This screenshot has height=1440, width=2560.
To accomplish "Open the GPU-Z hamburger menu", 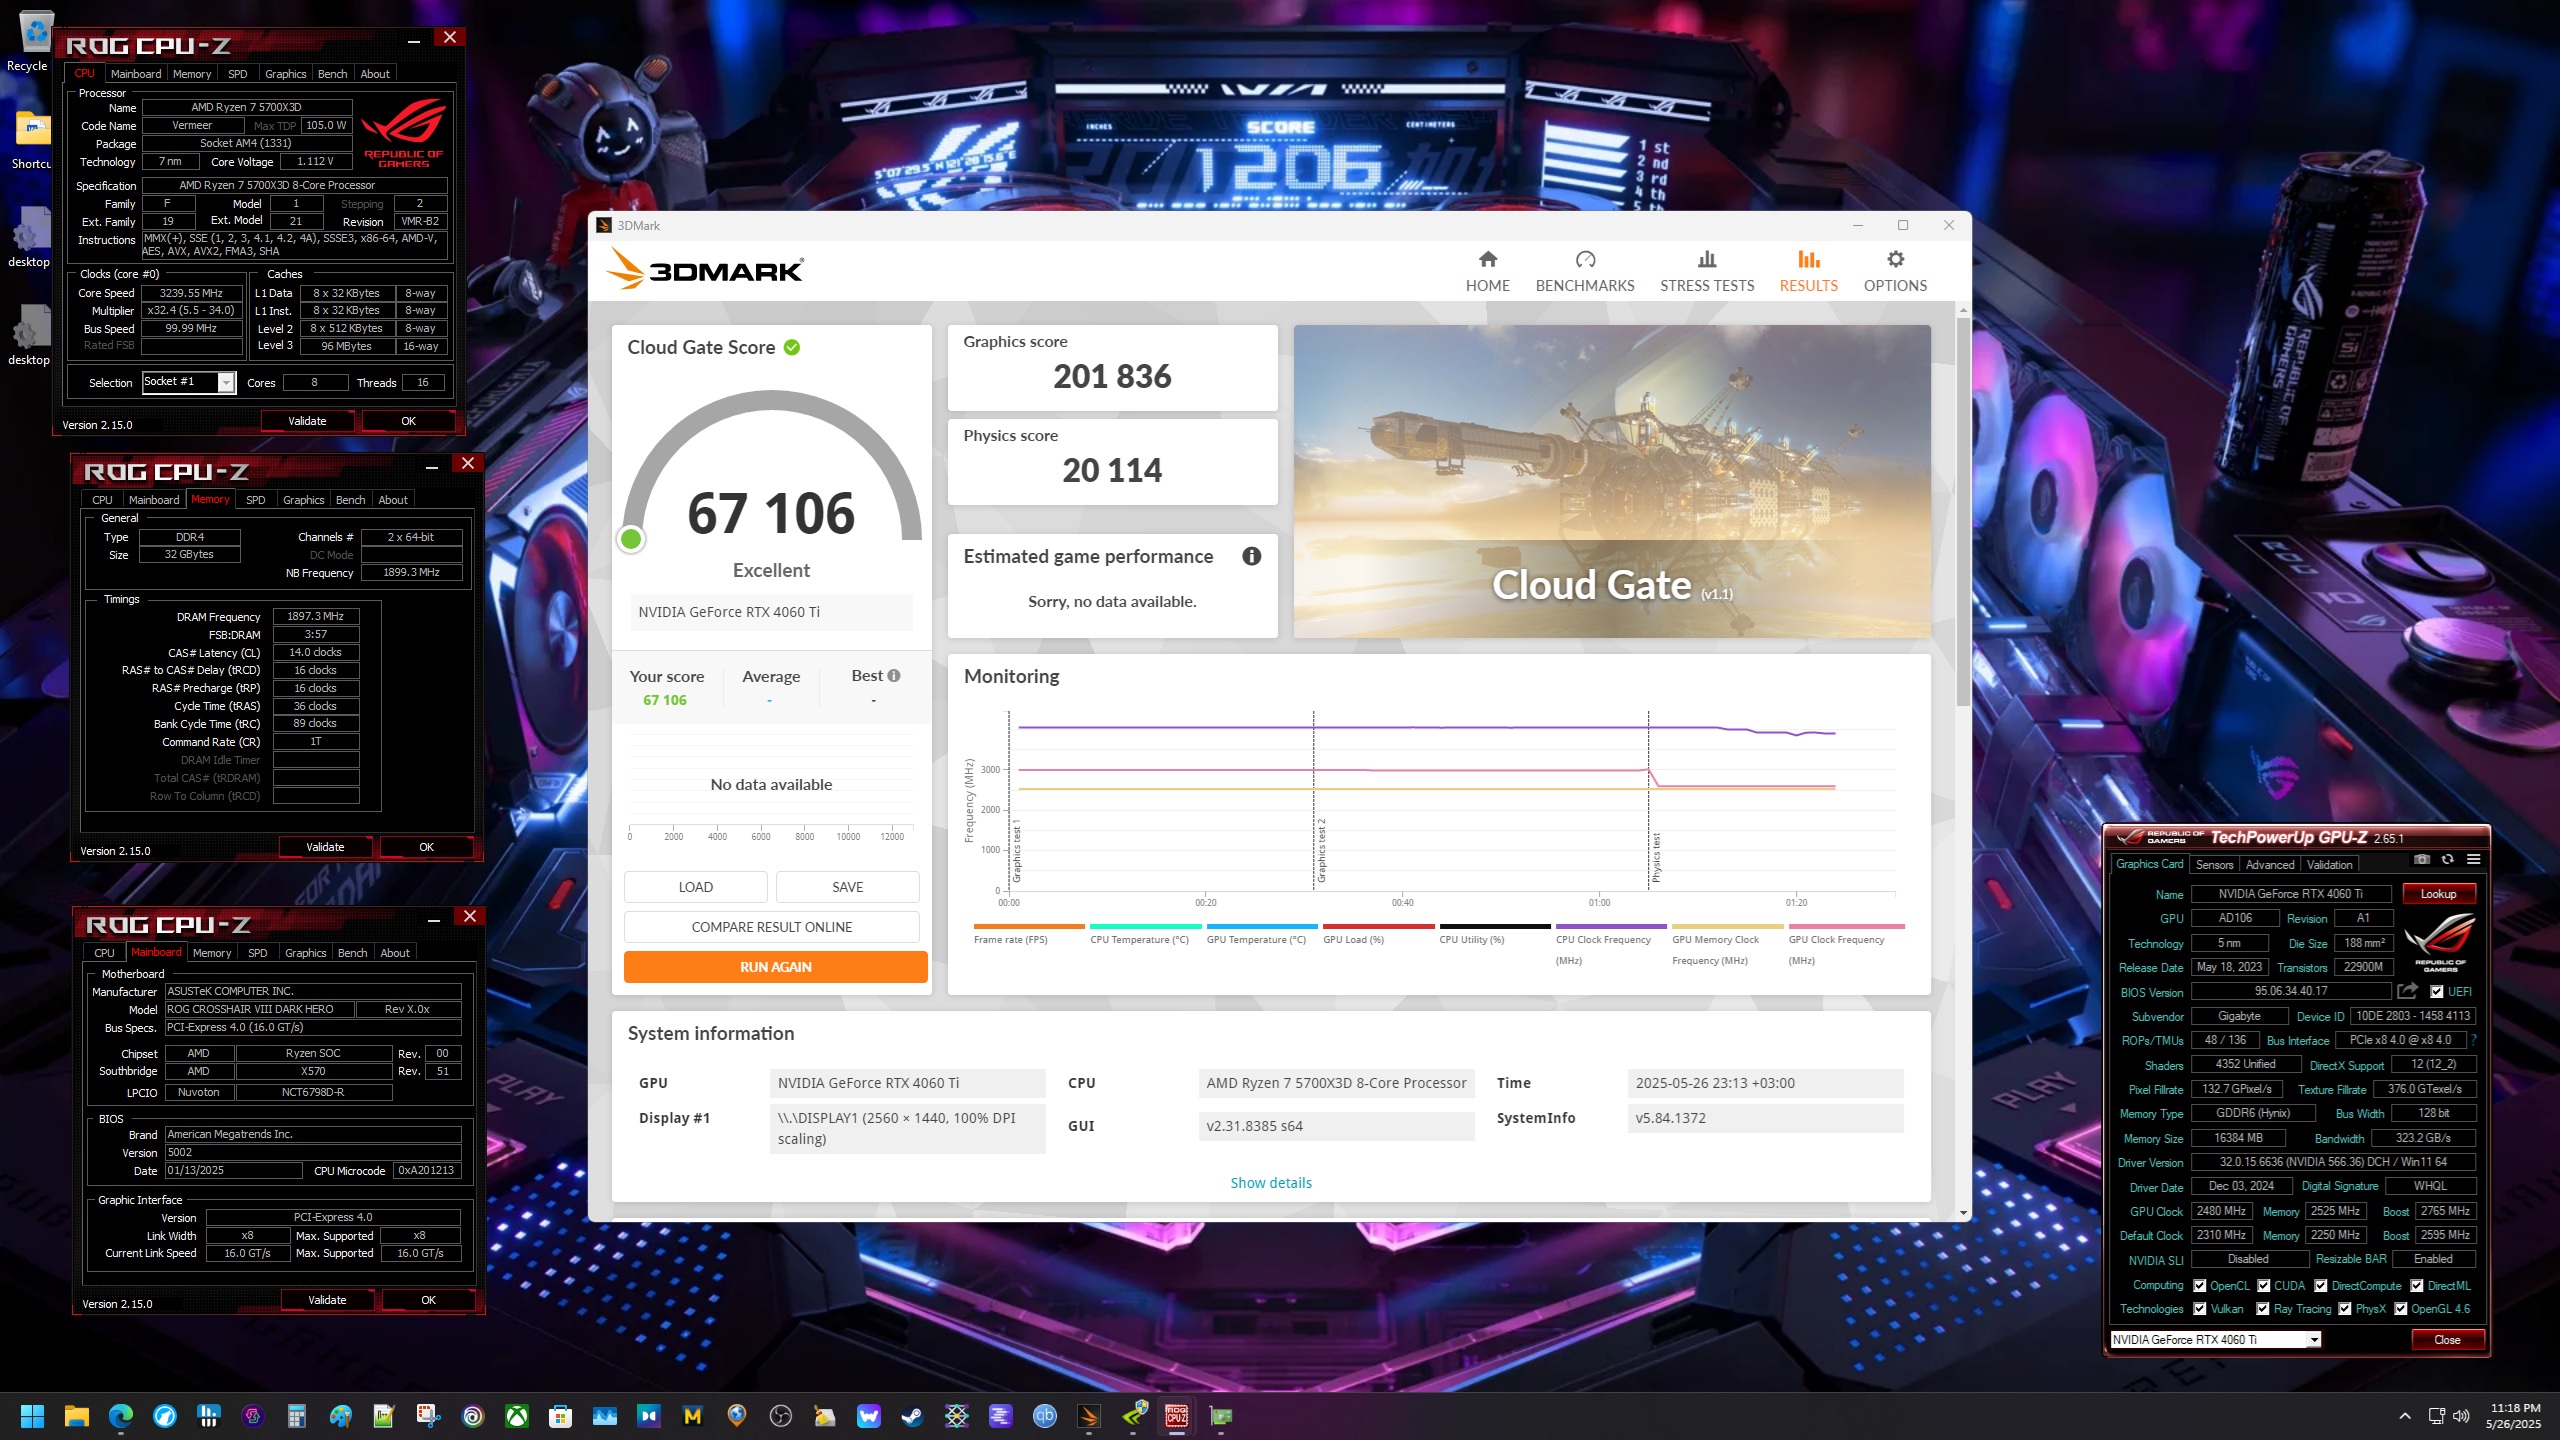I will (2473, 859).
